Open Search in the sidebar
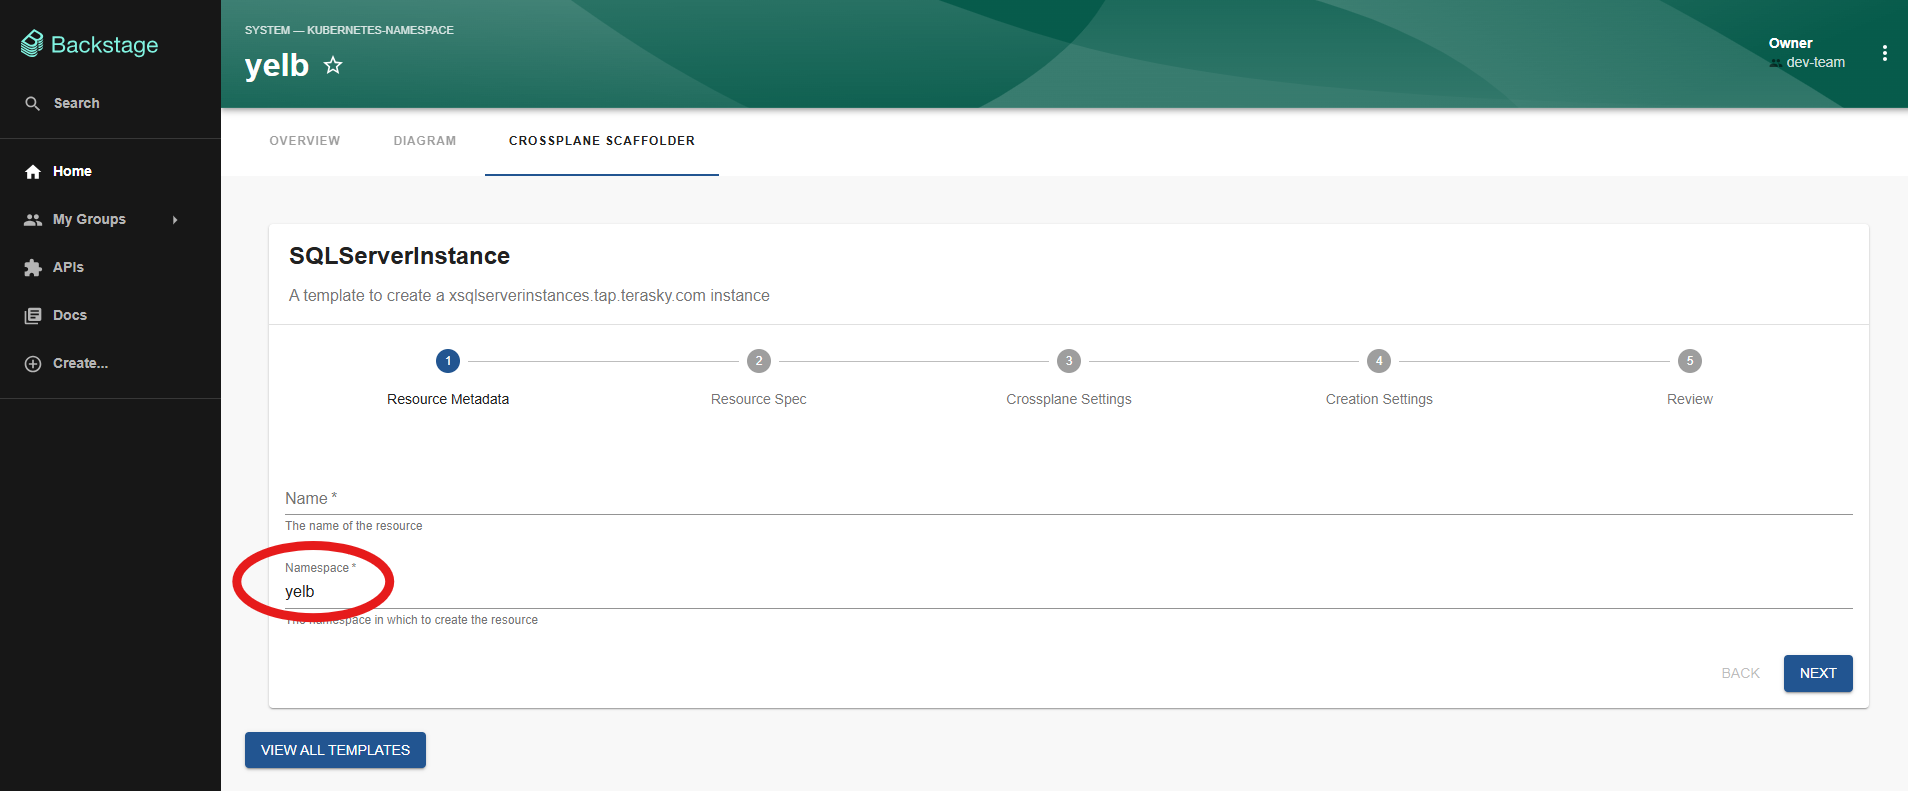1908x791 pixels. click(x=110, y=103)
